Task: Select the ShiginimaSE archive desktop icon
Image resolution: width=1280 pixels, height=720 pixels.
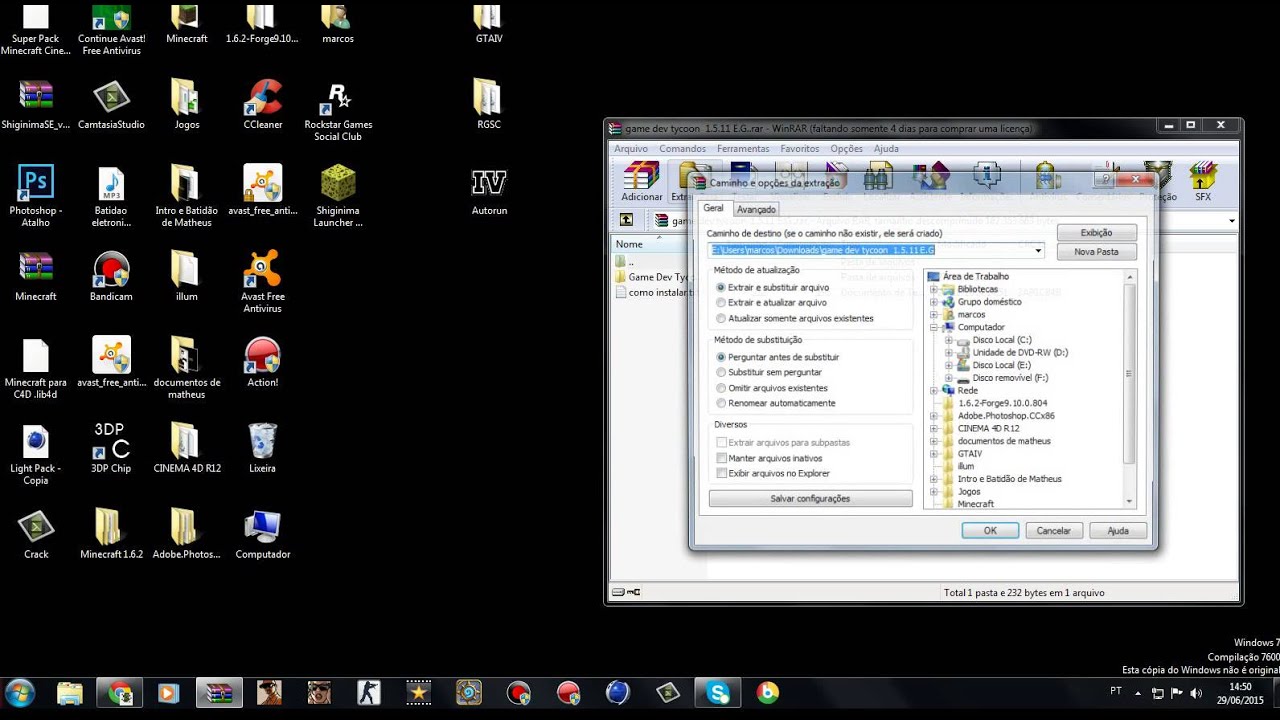Action: click(x=36, y=105)
